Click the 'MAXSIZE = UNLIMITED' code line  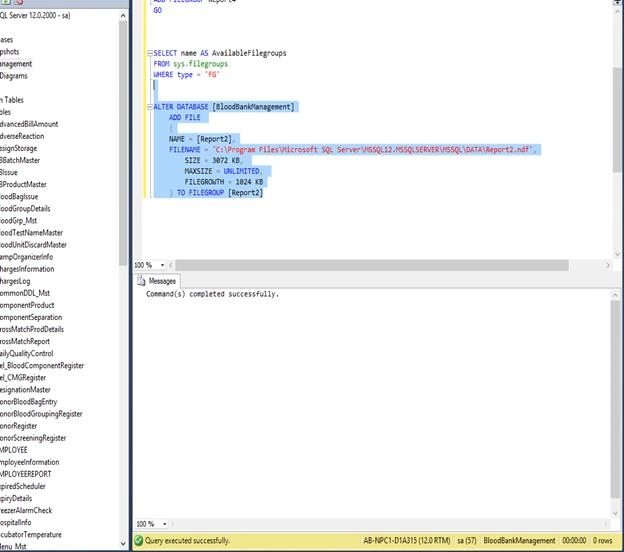(x=223, y=171)
